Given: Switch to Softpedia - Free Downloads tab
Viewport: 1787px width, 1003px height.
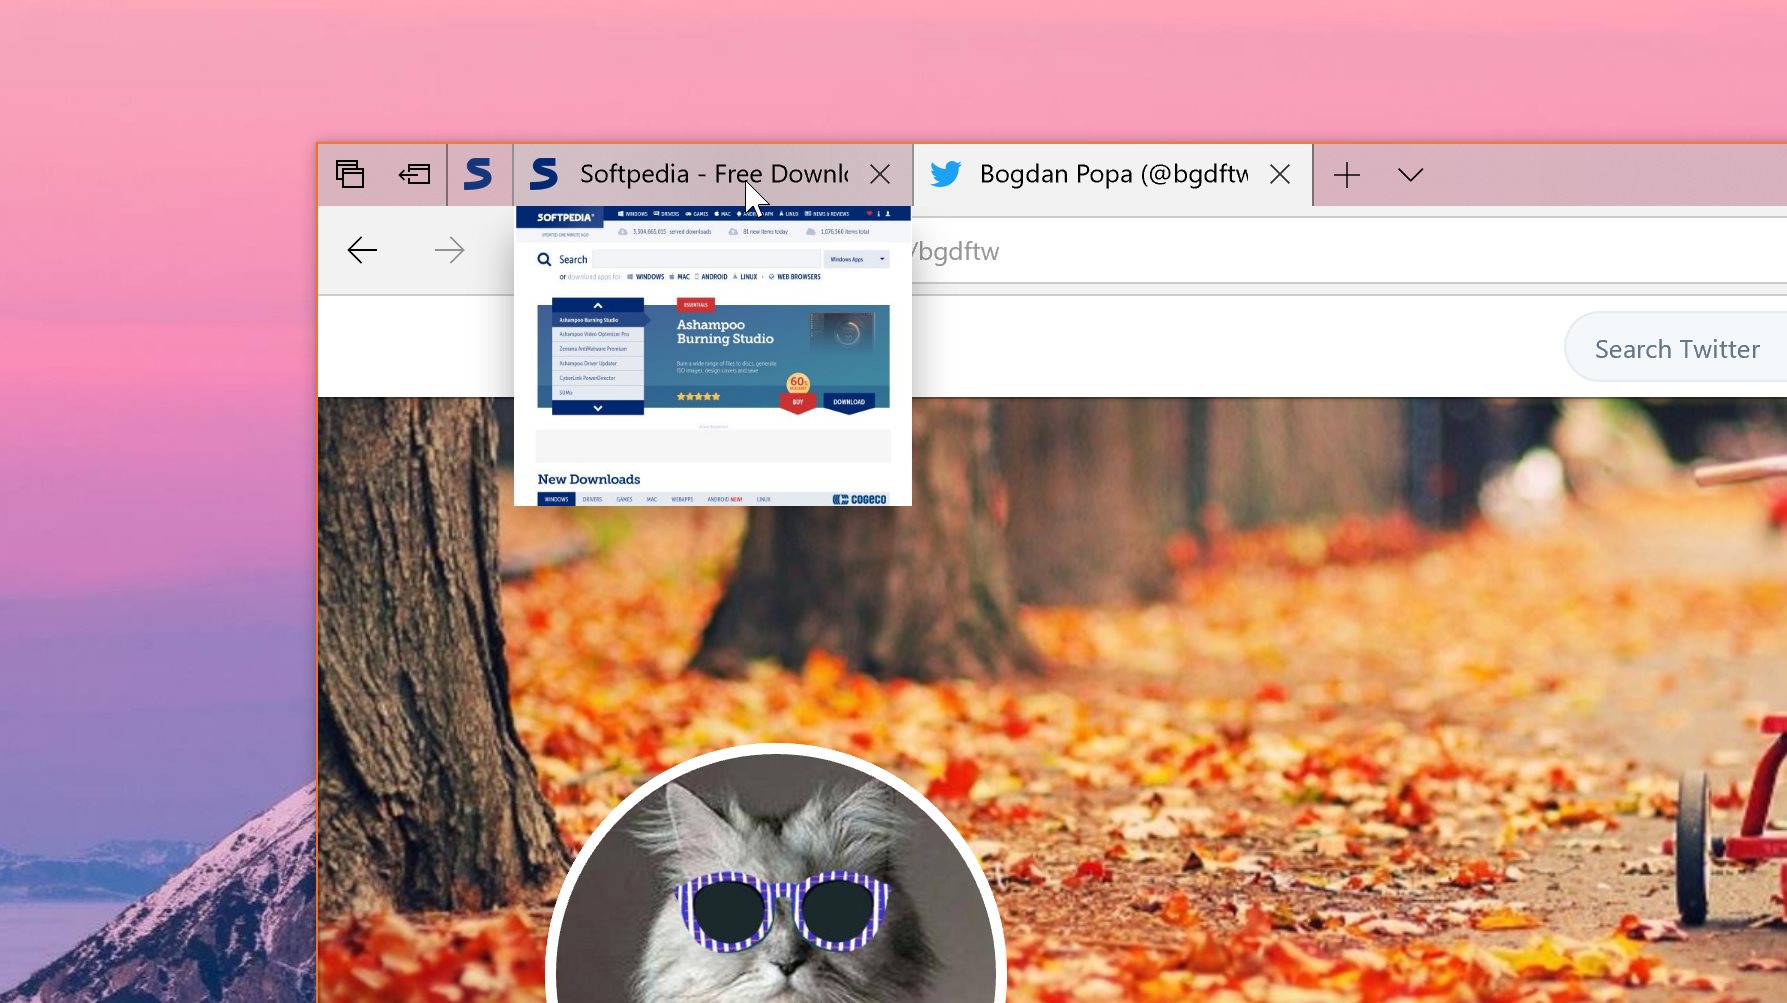Looking at the screenshot, I should coord(713,174).
